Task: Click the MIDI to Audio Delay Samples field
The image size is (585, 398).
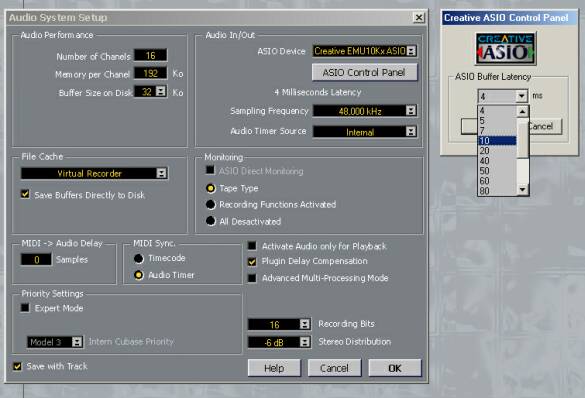Action: pyautogui.click(x=36, y=260)
